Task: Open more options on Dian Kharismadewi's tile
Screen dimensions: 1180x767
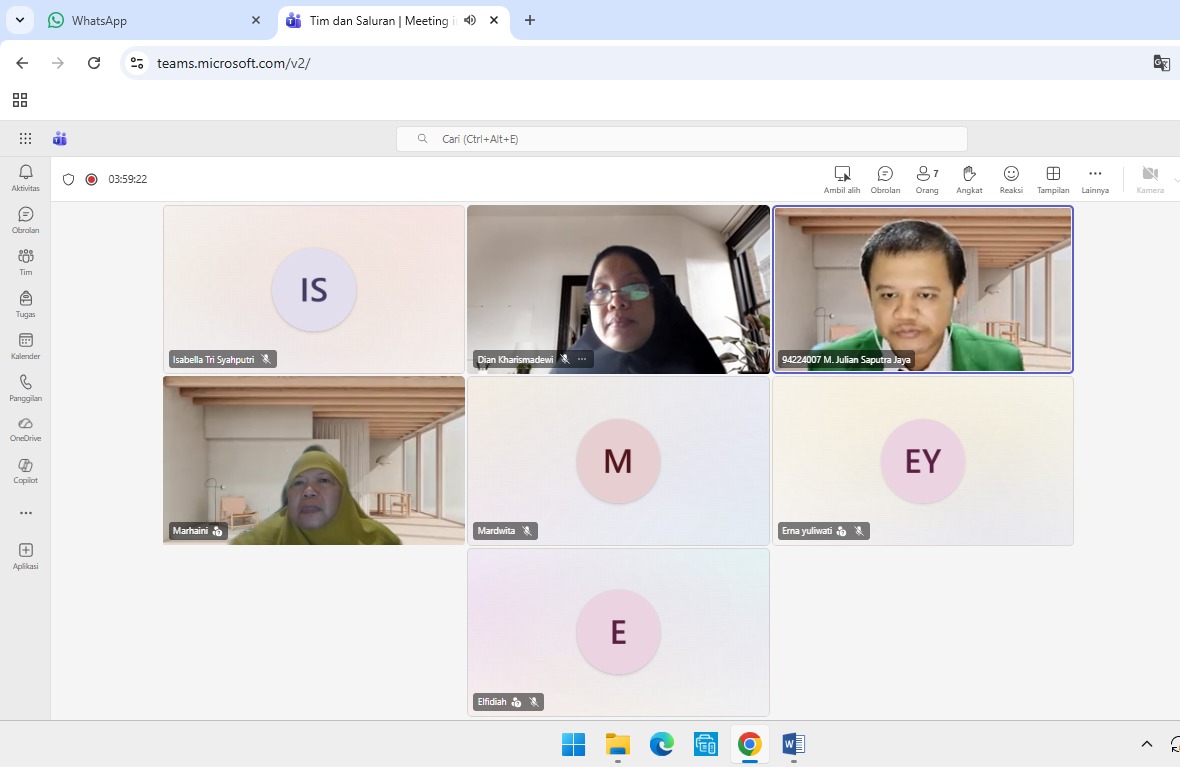Action: 582,359
